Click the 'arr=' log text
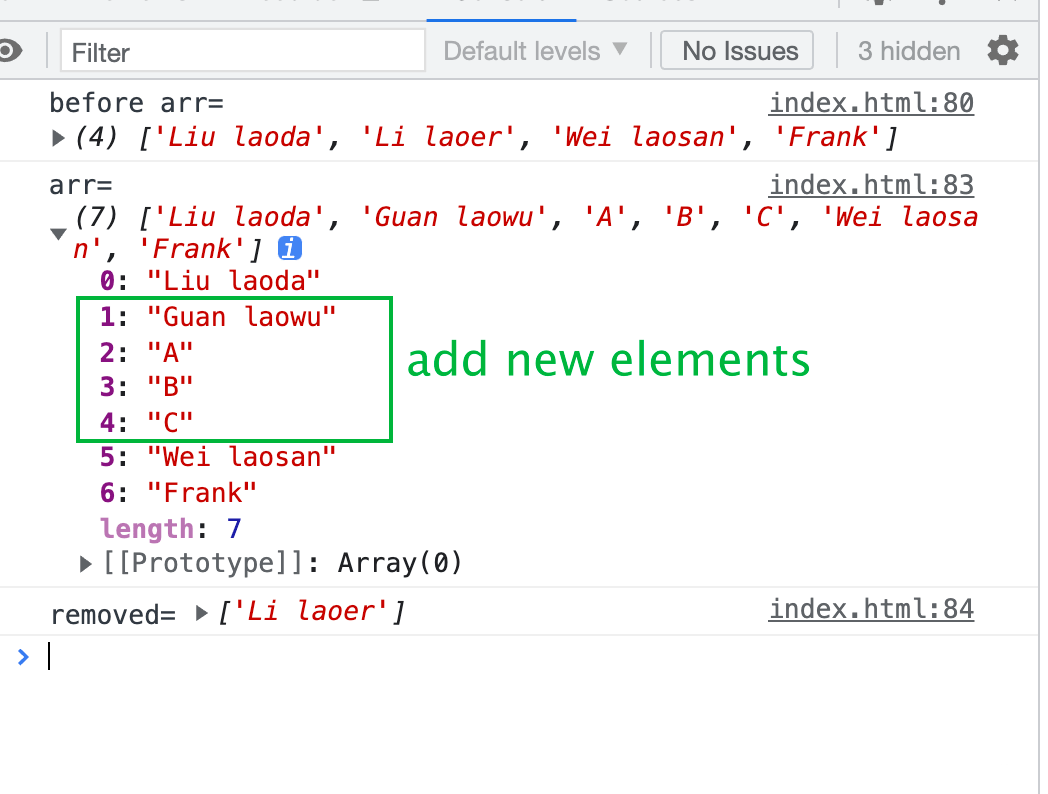The height and width of the screenshot is (794, 1048). [81, 186]
